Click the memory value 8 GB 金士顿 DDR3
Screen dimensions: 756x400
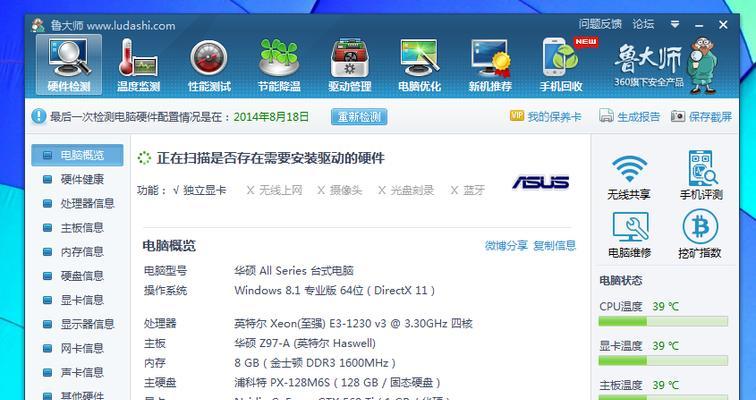[x=315, y=363]
